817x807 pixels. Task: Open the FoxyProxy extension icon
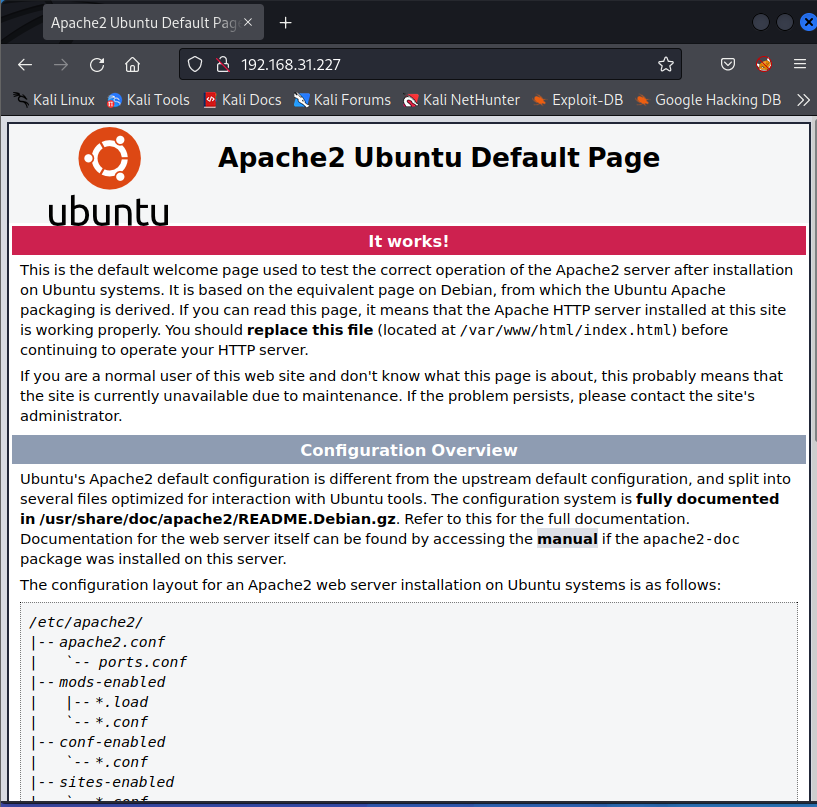(x=764, y=65)
